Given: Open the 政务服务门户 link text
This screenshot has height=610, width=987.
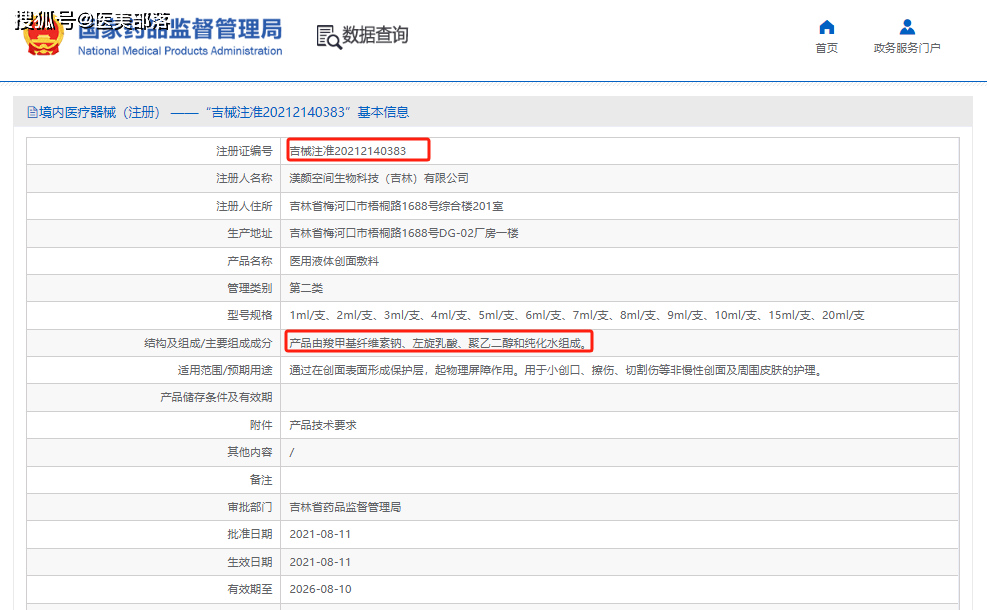Looking at the screenshot, I should [907, 48].
